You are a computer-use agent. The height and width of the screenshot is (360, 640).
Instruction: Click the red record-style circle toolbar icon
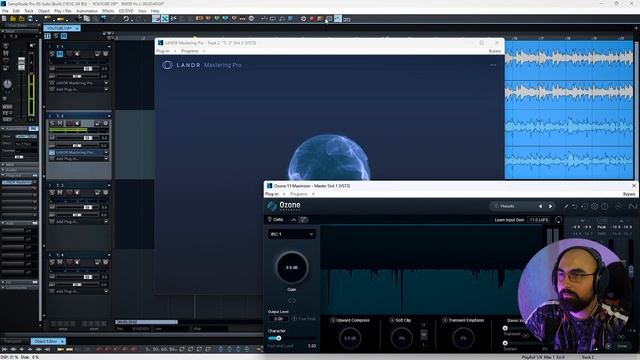point(311,19)
